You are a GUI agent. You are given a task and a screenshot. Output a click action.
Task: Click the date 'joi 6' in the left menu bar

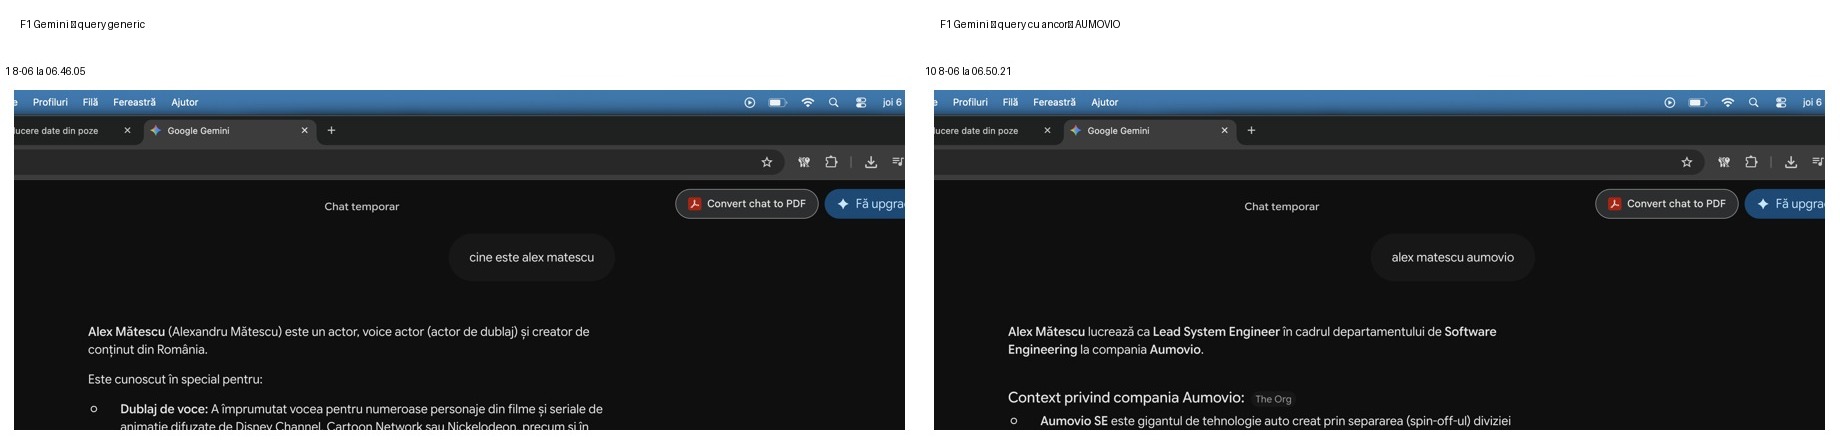(x=892, y=102)
